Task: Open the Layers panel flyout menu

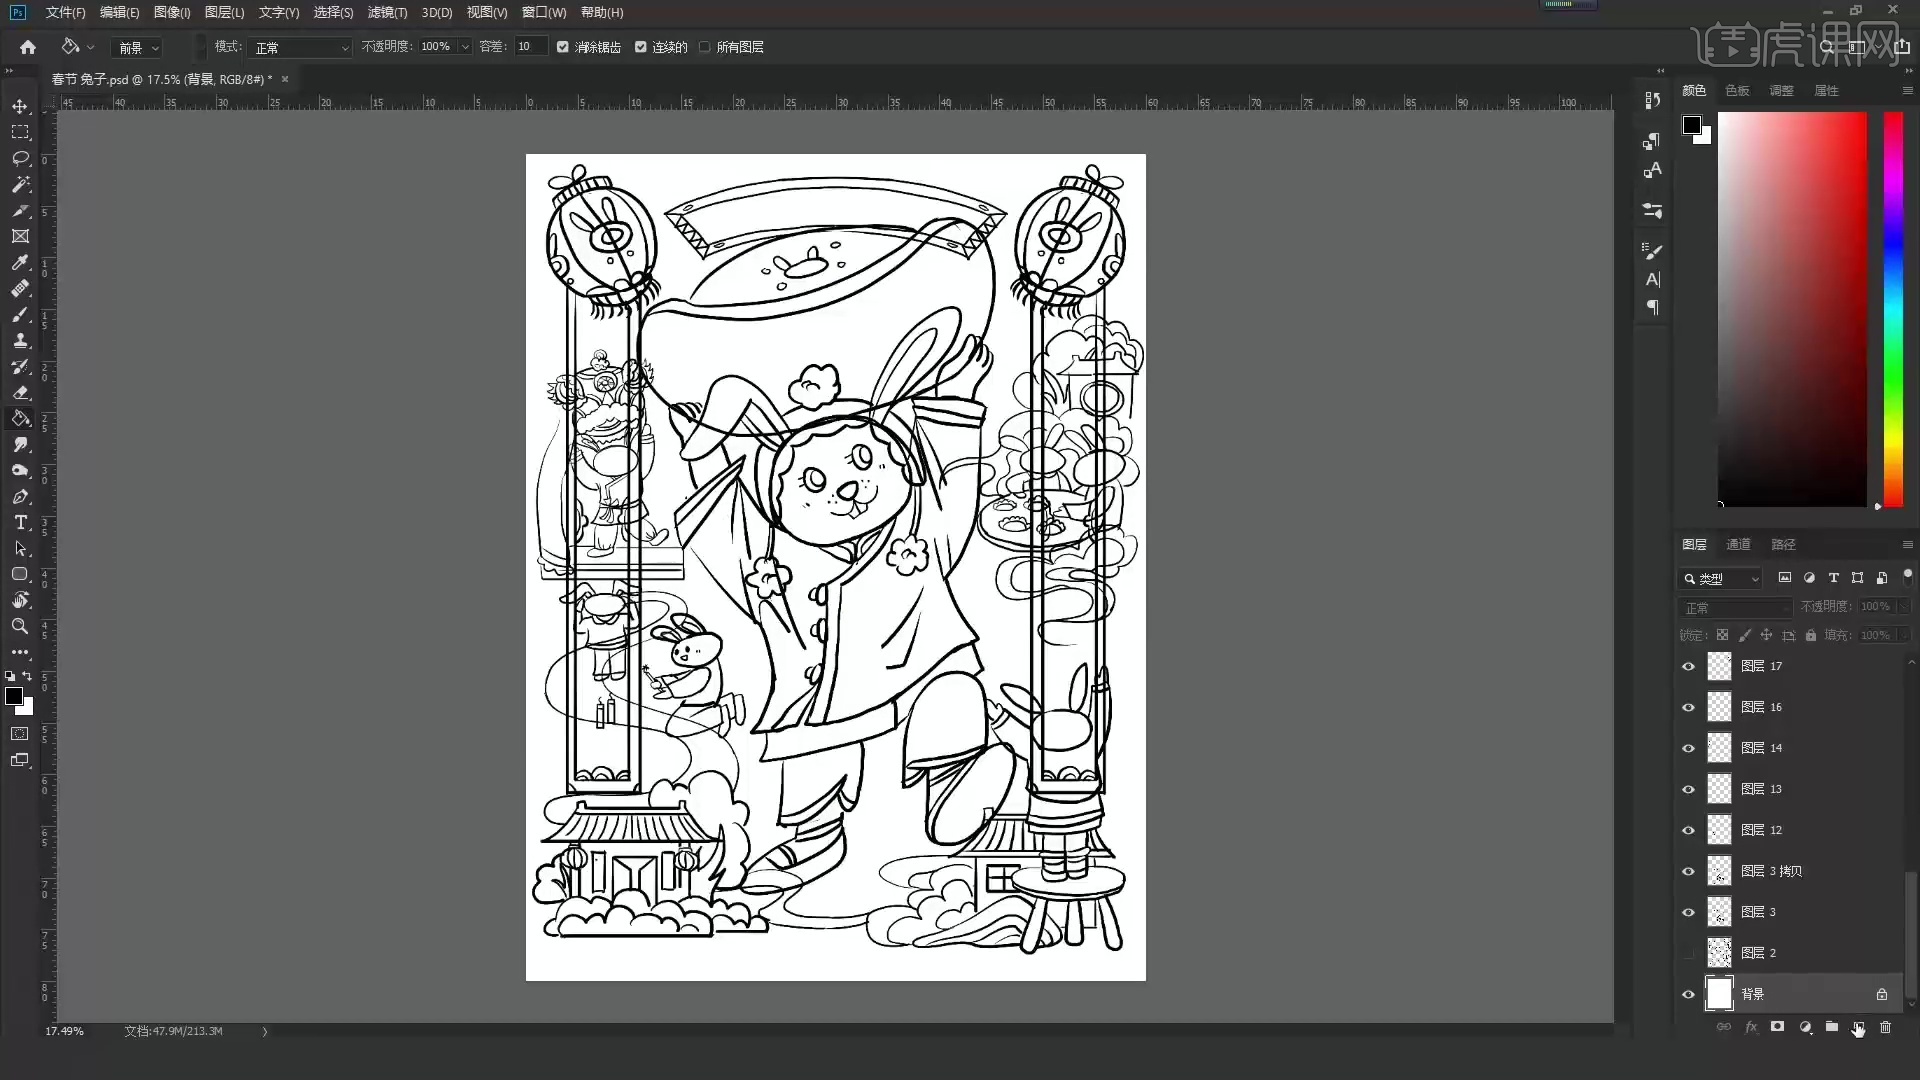Action: 1907,545
